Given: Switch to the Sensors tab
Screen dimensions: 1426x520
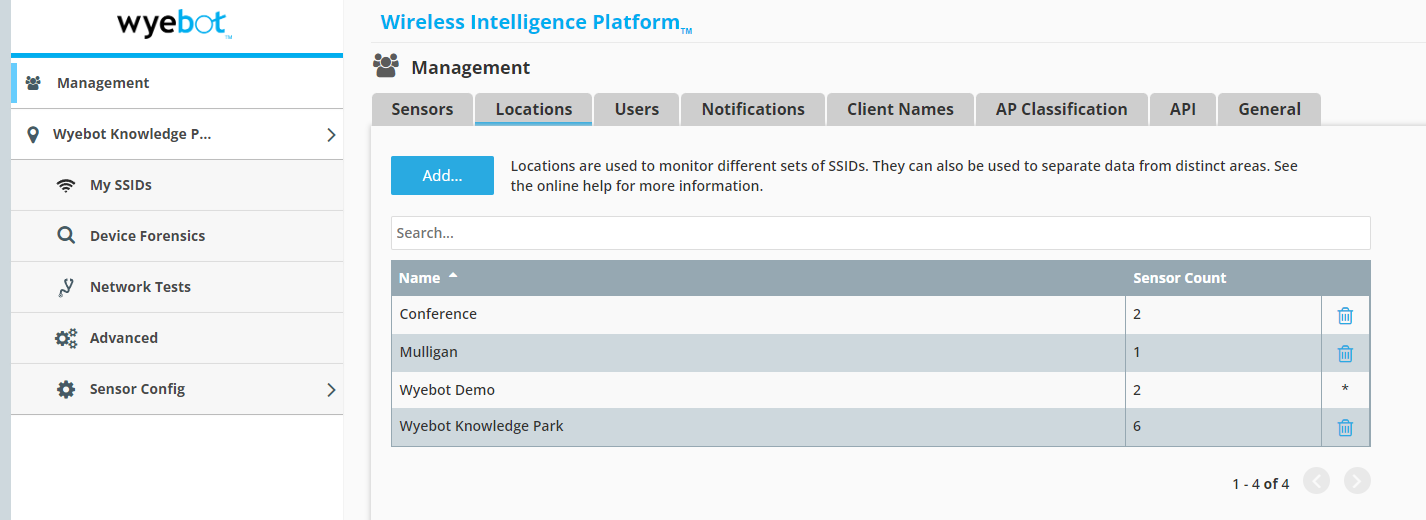Looking at the screenshot, I should coord(422,109).
